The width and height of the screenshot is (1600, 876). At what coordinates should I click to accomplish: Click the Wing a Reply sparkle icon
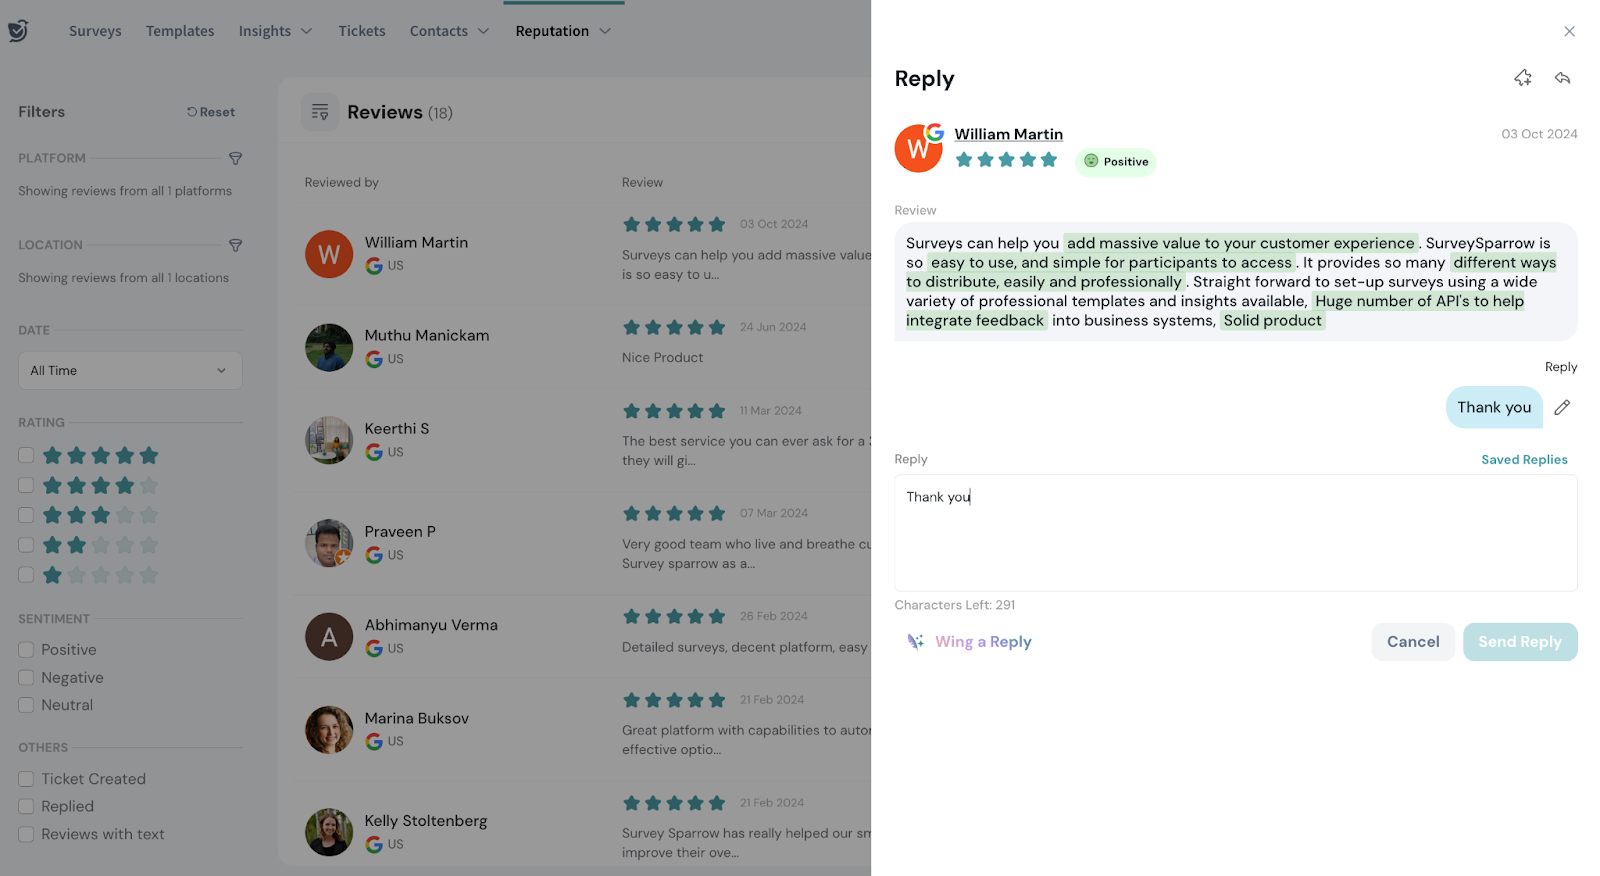pyautogui.click(x=915, y=642)
